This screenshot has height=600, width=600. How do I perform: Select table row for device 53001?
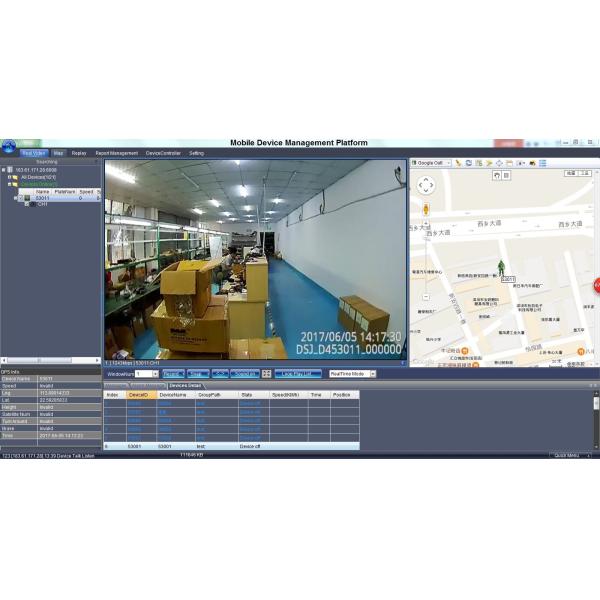coord(232,447)
